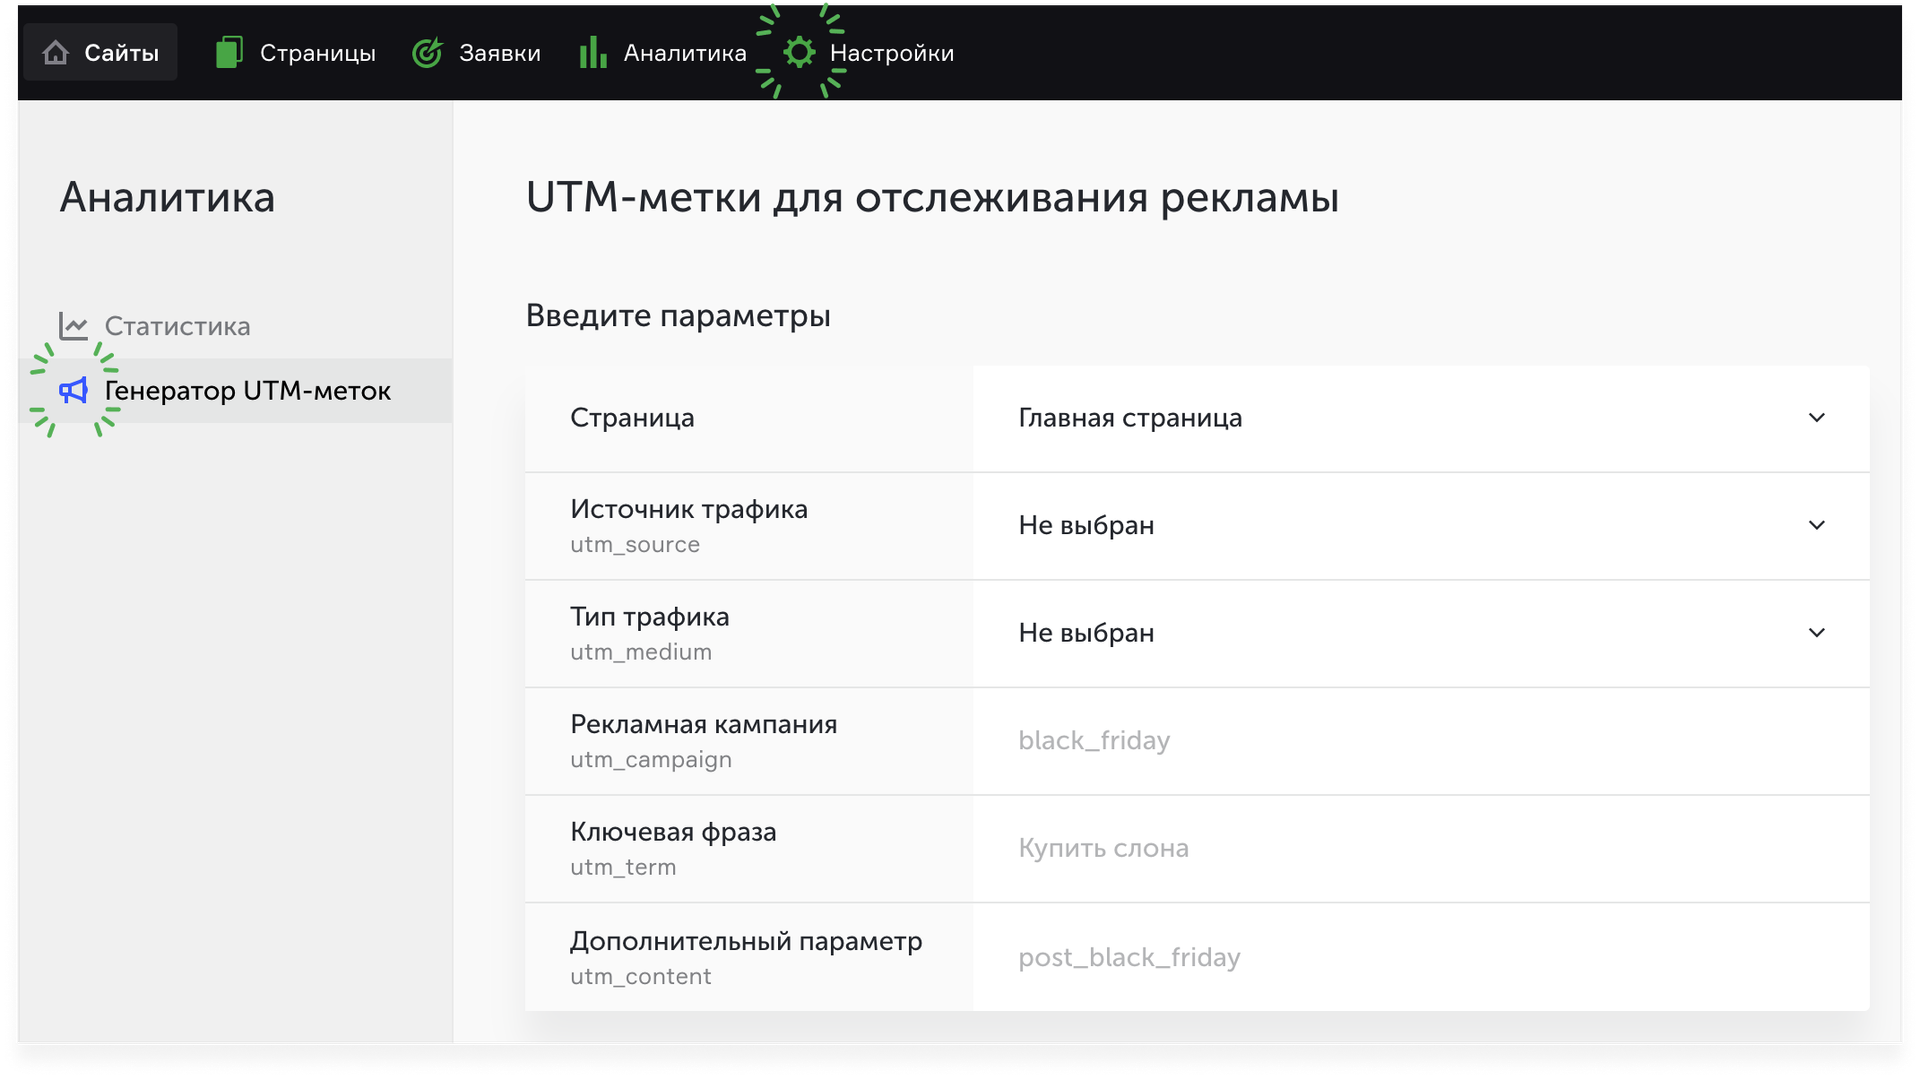Click the bar chart icon beside Аналитика
The width and height of the screenshot is (1920, 1079).
click(x=593, y=53)
